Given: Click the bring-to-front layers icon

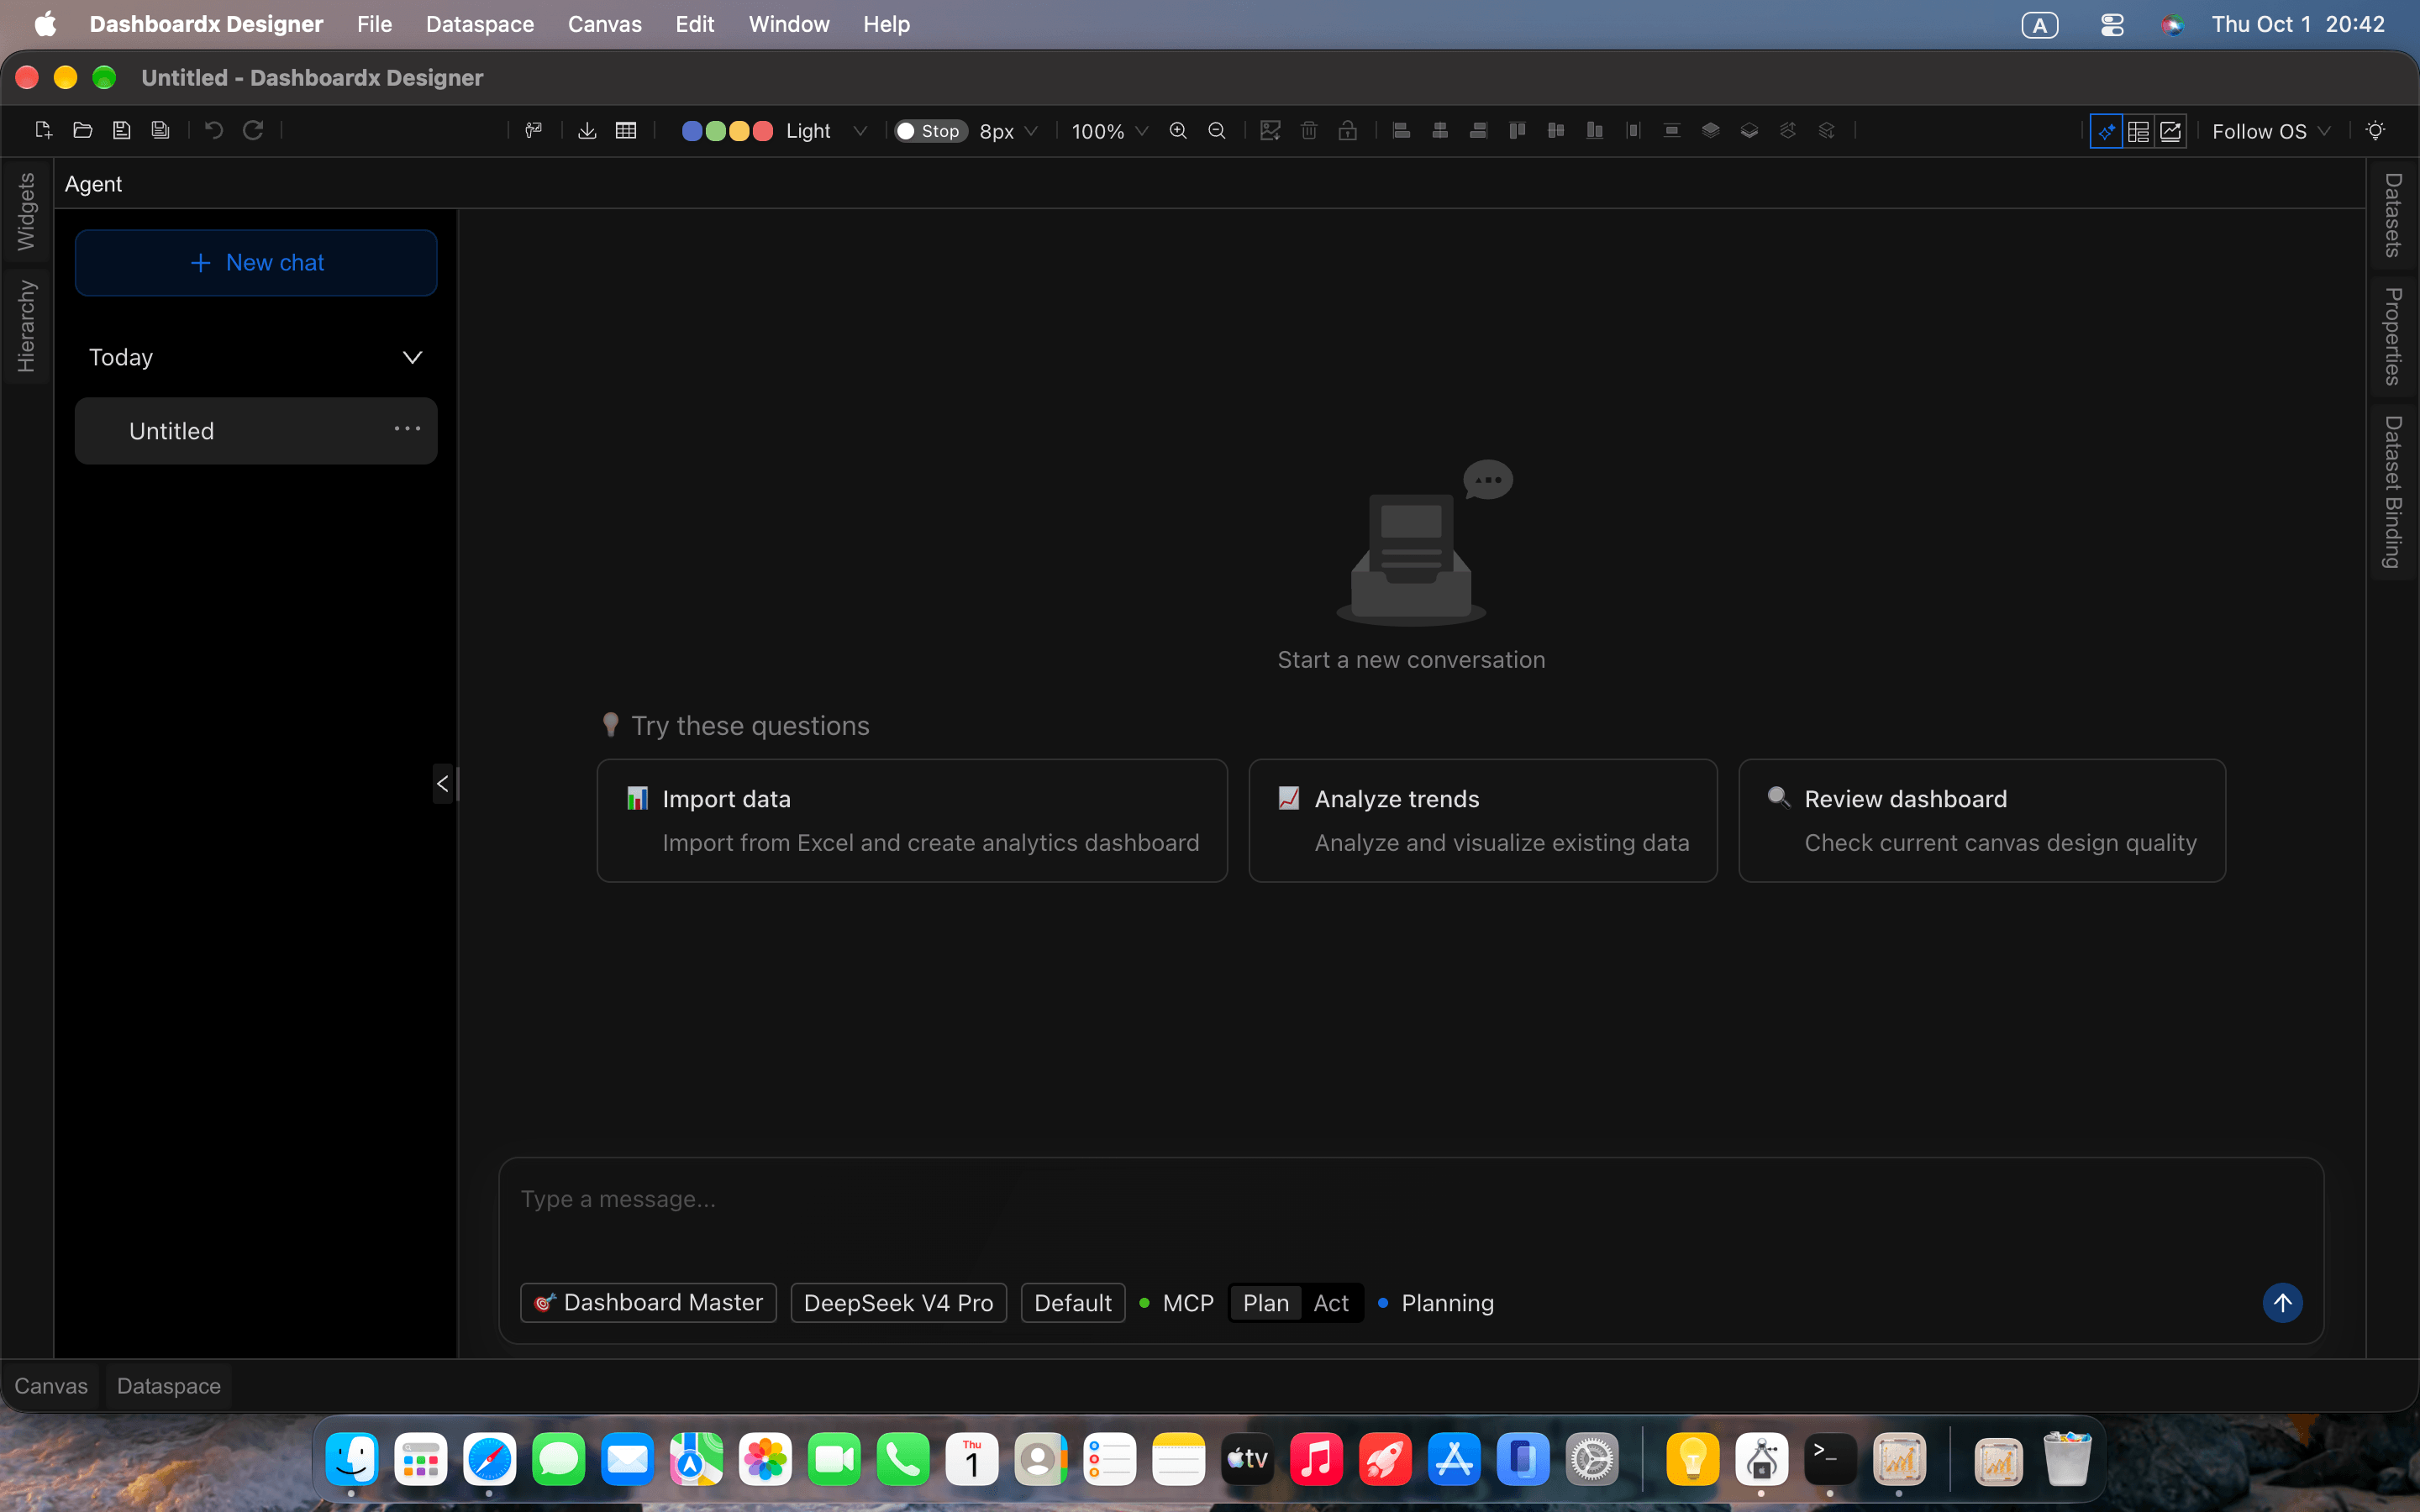Looking at the screenshot, I should (1710, 130).
